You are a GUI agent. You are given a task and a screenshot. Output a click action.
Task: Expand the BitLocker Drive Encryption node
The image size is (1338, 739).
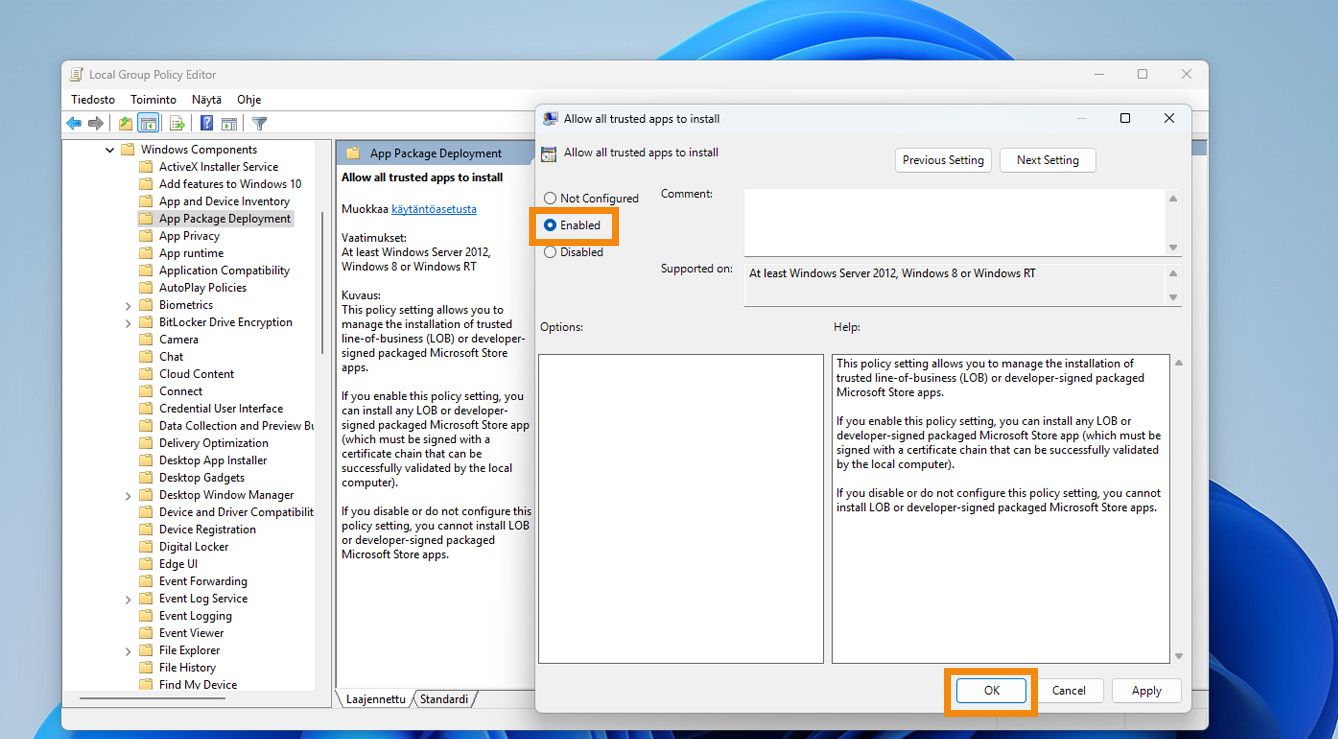pos(128,323)
